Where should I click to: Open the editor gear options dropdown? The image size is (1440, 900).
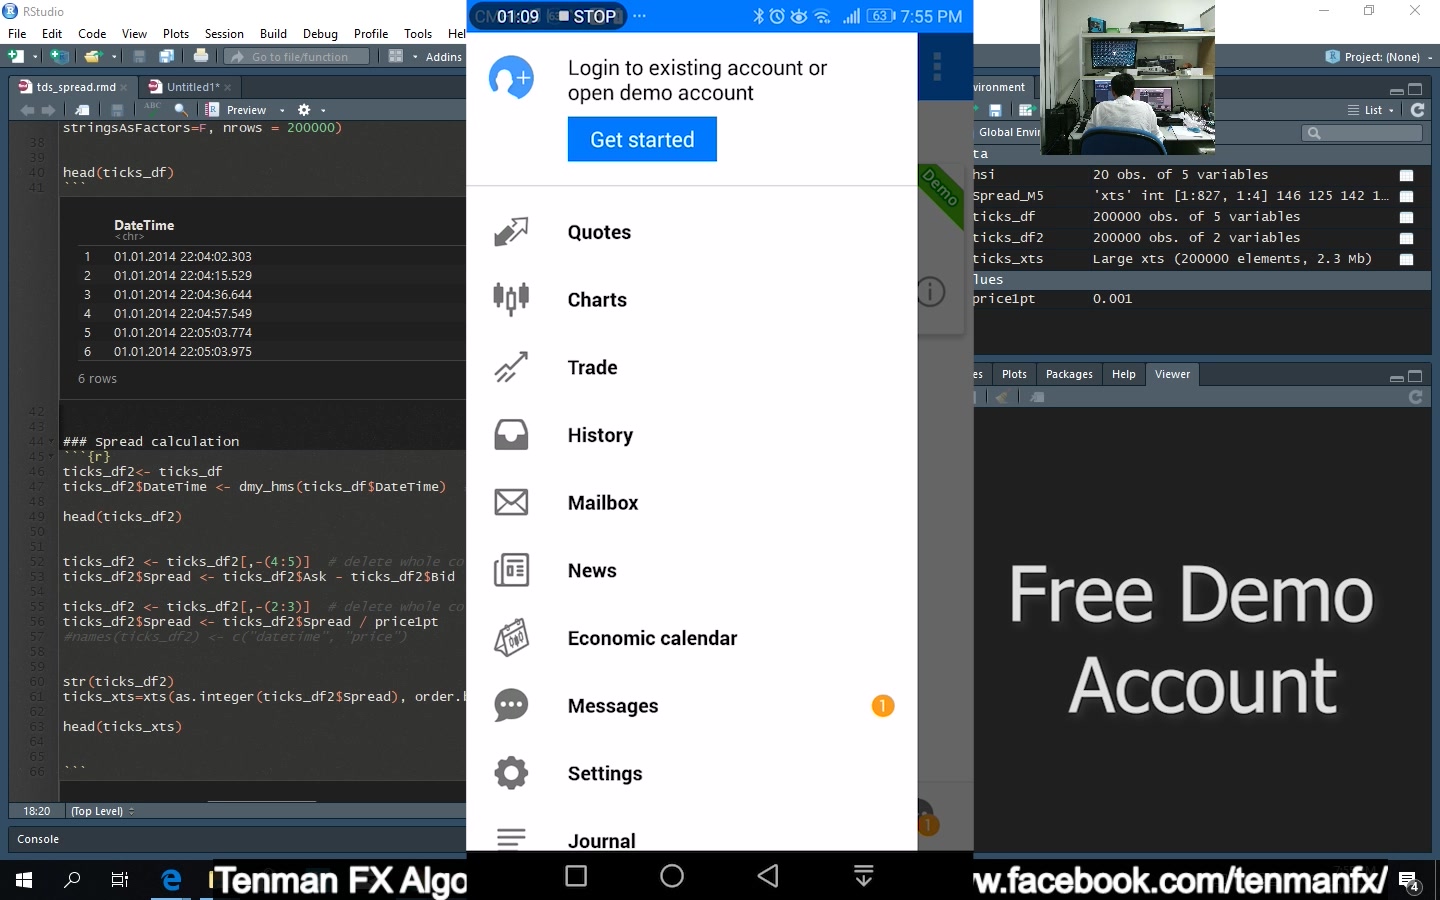pyautogui.click(x=311, y=110)
